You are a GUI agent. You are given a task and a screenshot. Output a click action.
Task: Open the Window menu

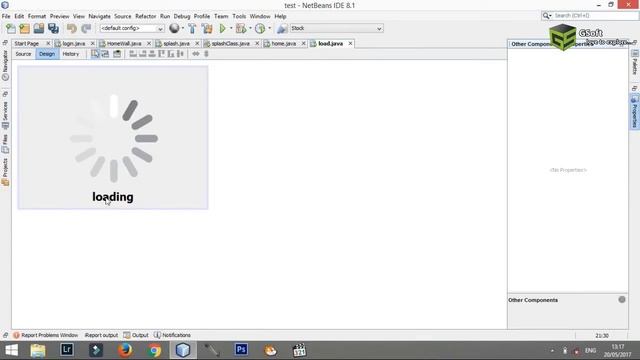pos(260,16)
